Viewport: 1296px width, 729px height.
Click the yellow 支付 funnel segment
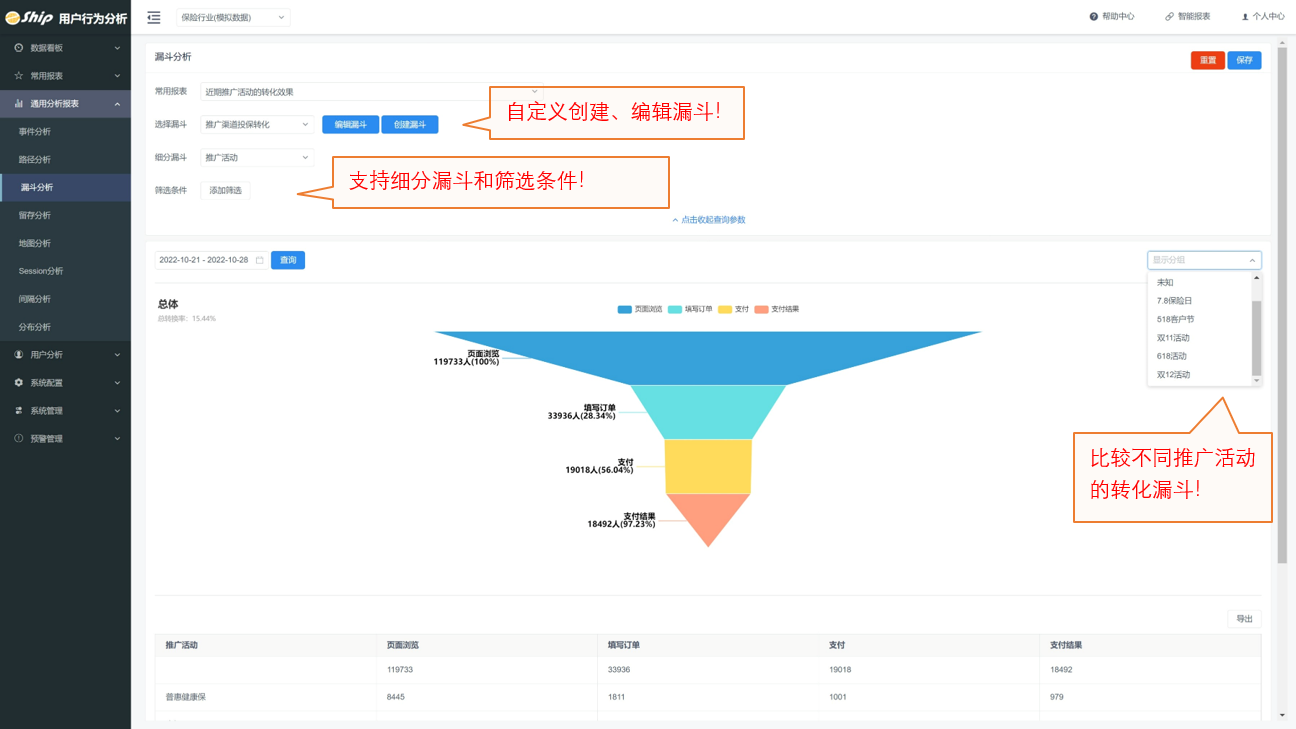(x=708, y=466)
